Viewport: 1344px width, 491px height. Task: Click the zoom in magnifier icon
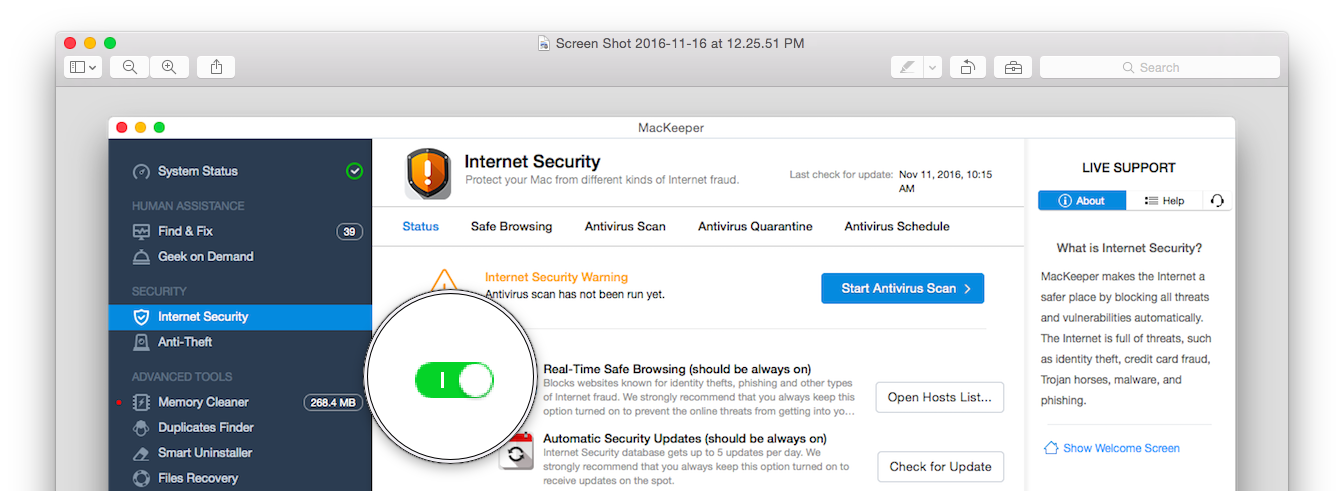(169, 67)
